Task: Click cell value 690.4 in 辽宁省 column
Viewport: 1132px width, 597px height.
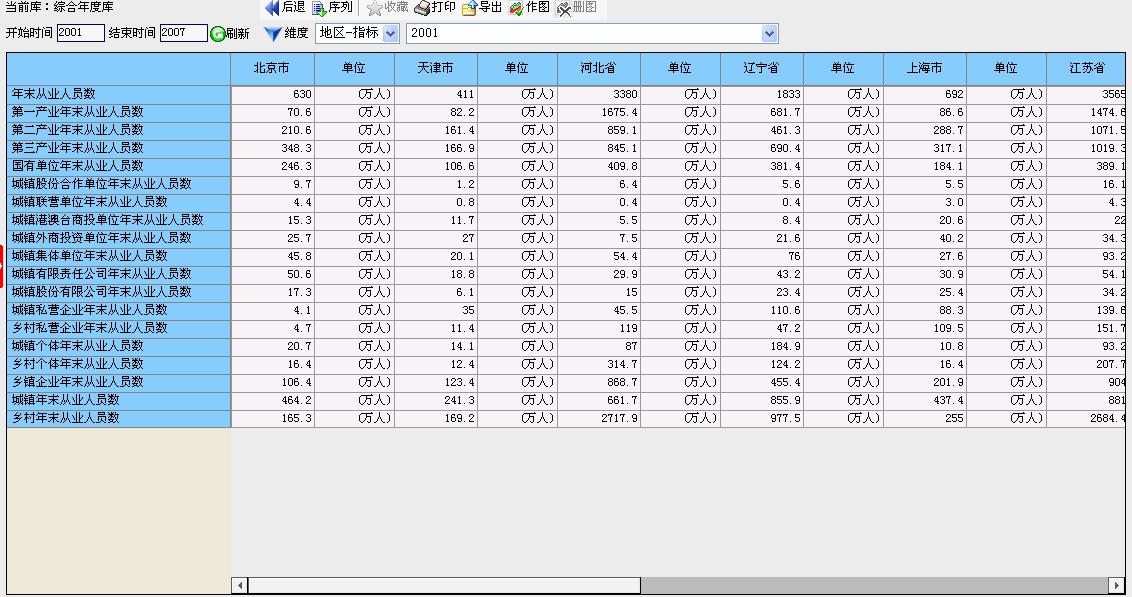Action: click(x=762, y=149)
